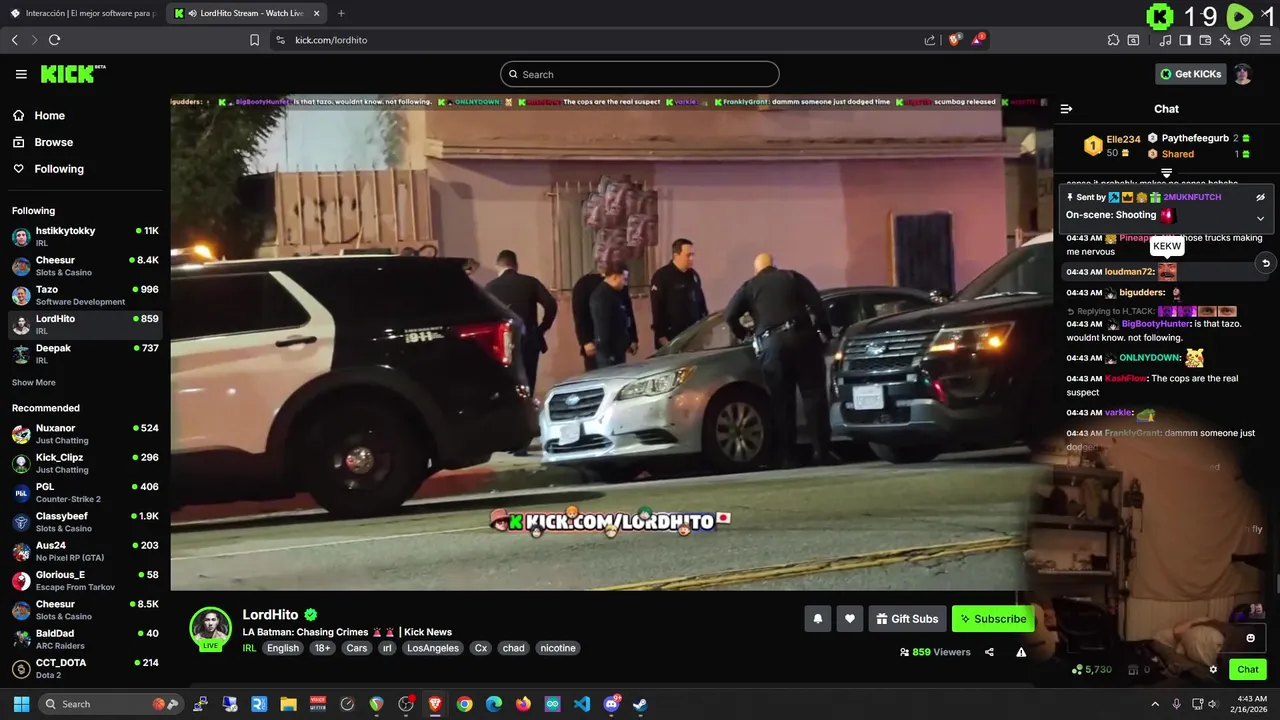
Task: Open Discord from the taskbar
Action: (x=611, y=704)
